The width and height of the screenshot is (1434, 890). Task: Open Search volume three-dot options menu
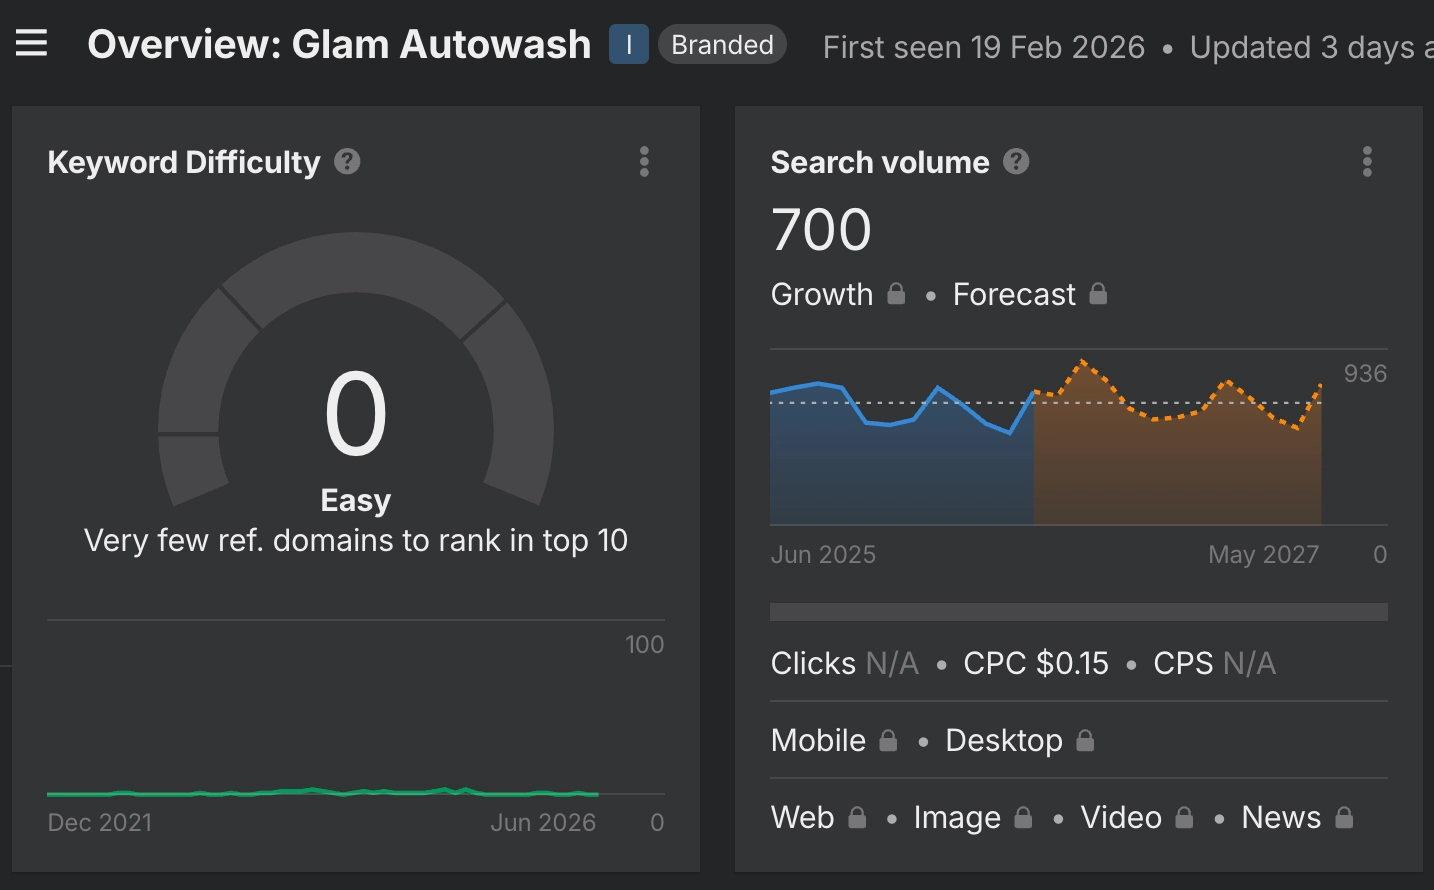1367,161
